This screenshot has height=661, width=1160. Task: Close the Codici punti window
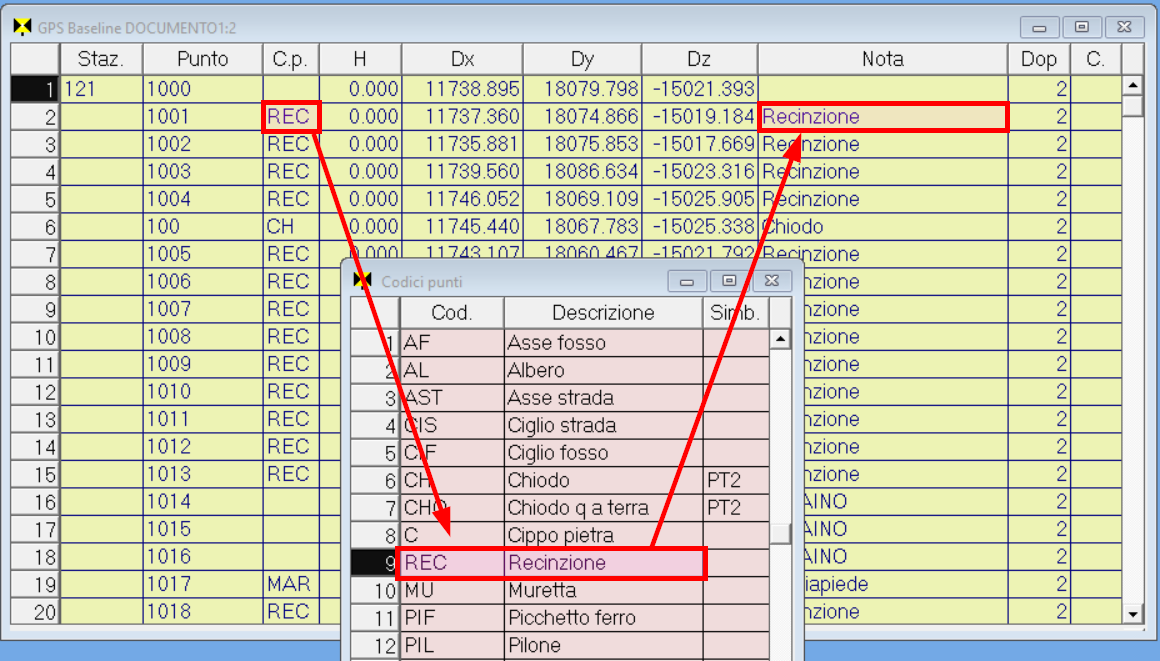[x=772, y=281]
